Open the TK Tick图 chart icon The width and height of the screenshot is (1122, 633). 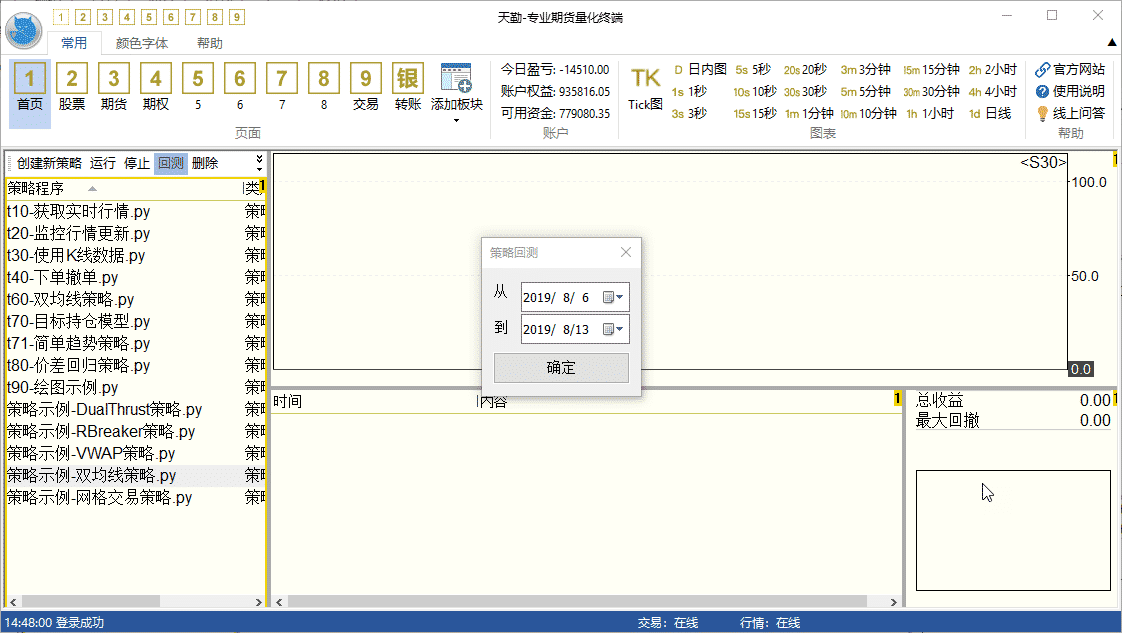pyautogui.click(x=645, y=80)
